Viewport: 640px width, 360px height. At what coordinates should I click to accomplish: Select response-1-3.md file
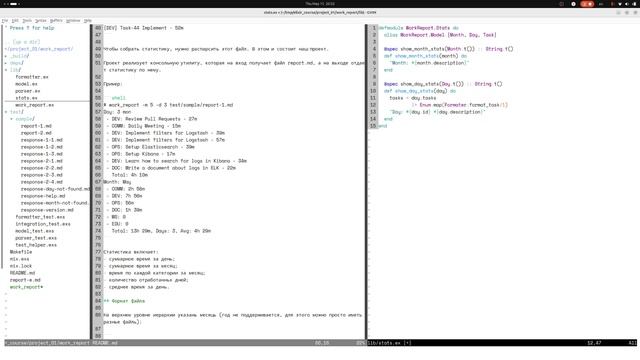coord(42,154)
